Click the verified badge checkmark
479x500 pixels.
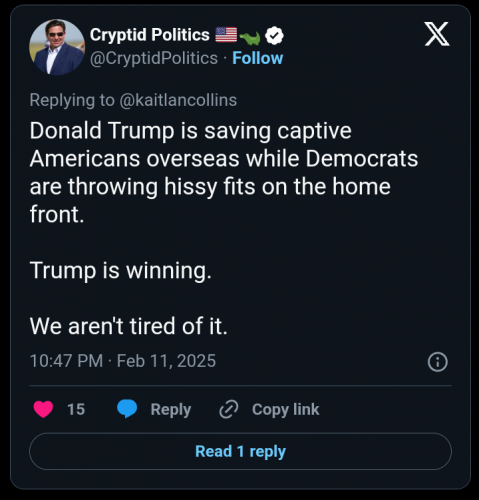tap(274, 36)
